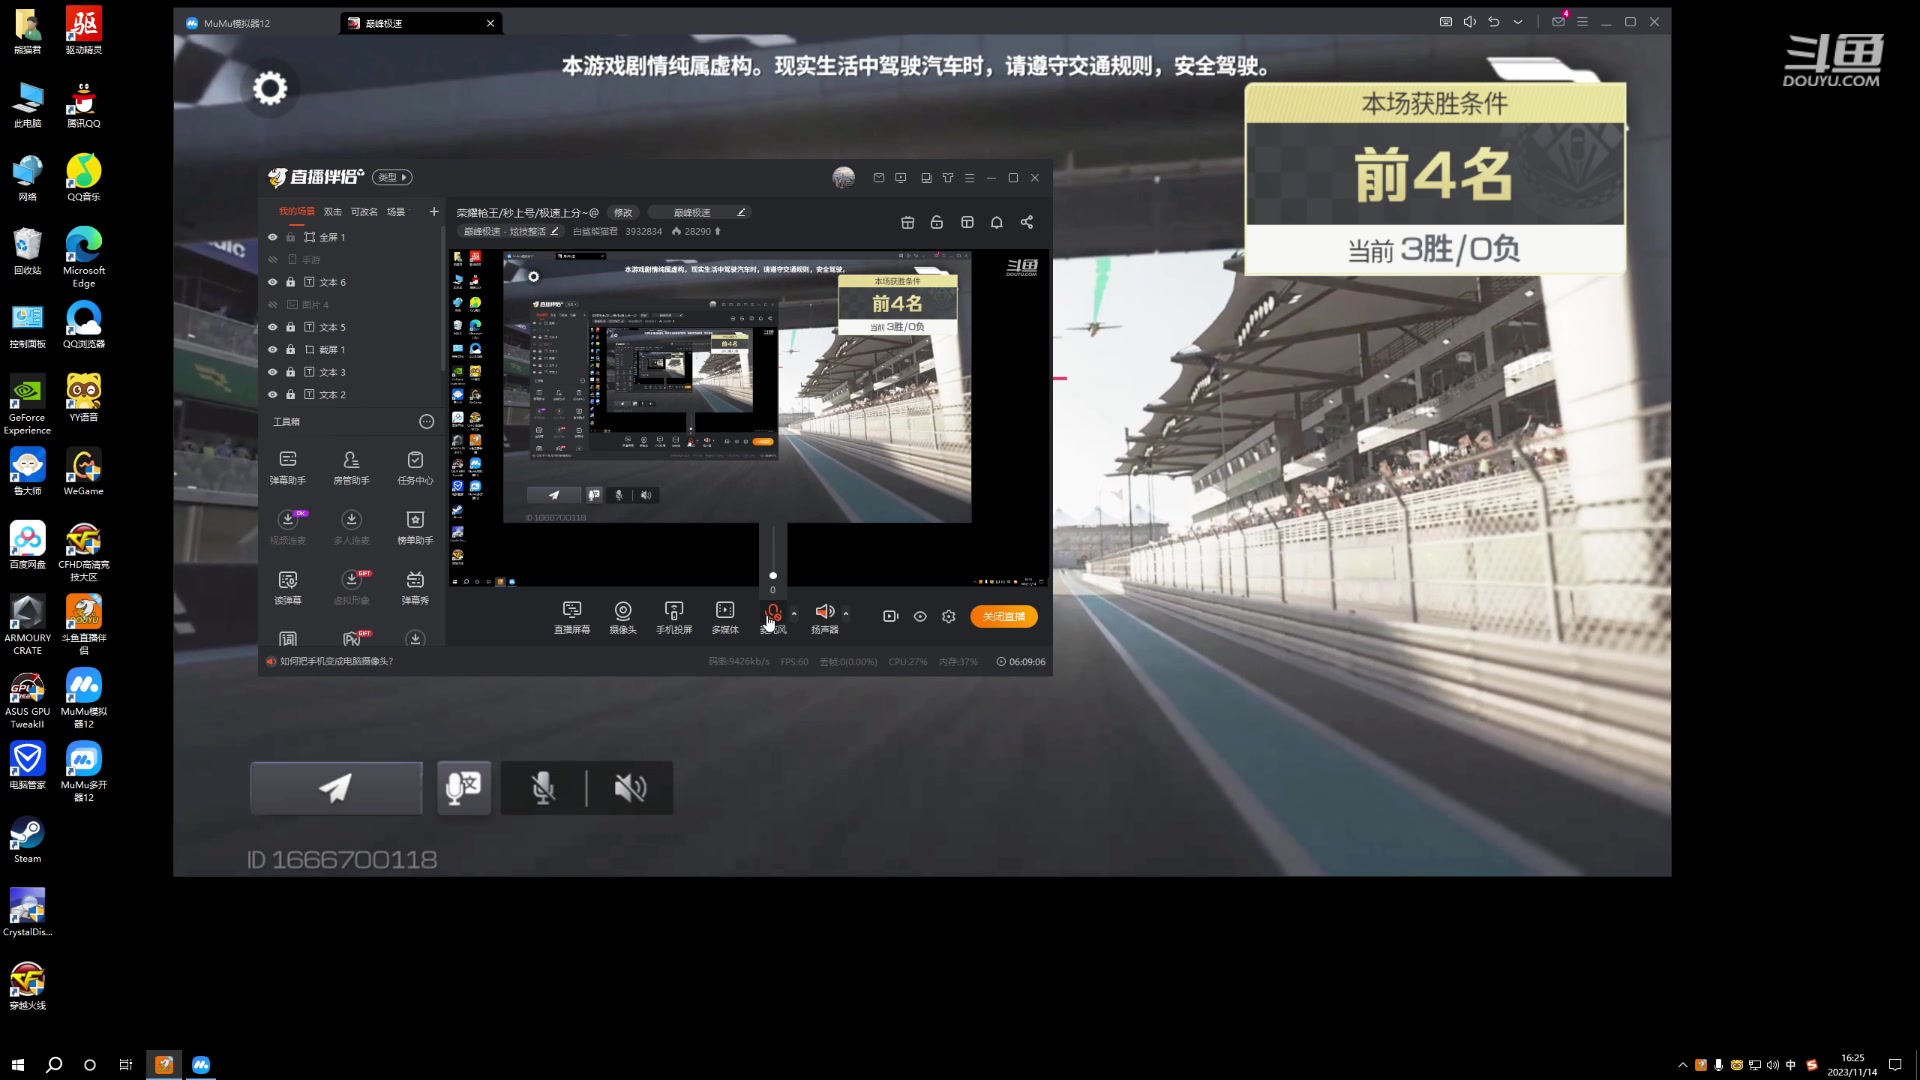This screenshot has width=1920, height=1080.
Task: Add 摄像头 camera source
Action: (x=623, y=617)
